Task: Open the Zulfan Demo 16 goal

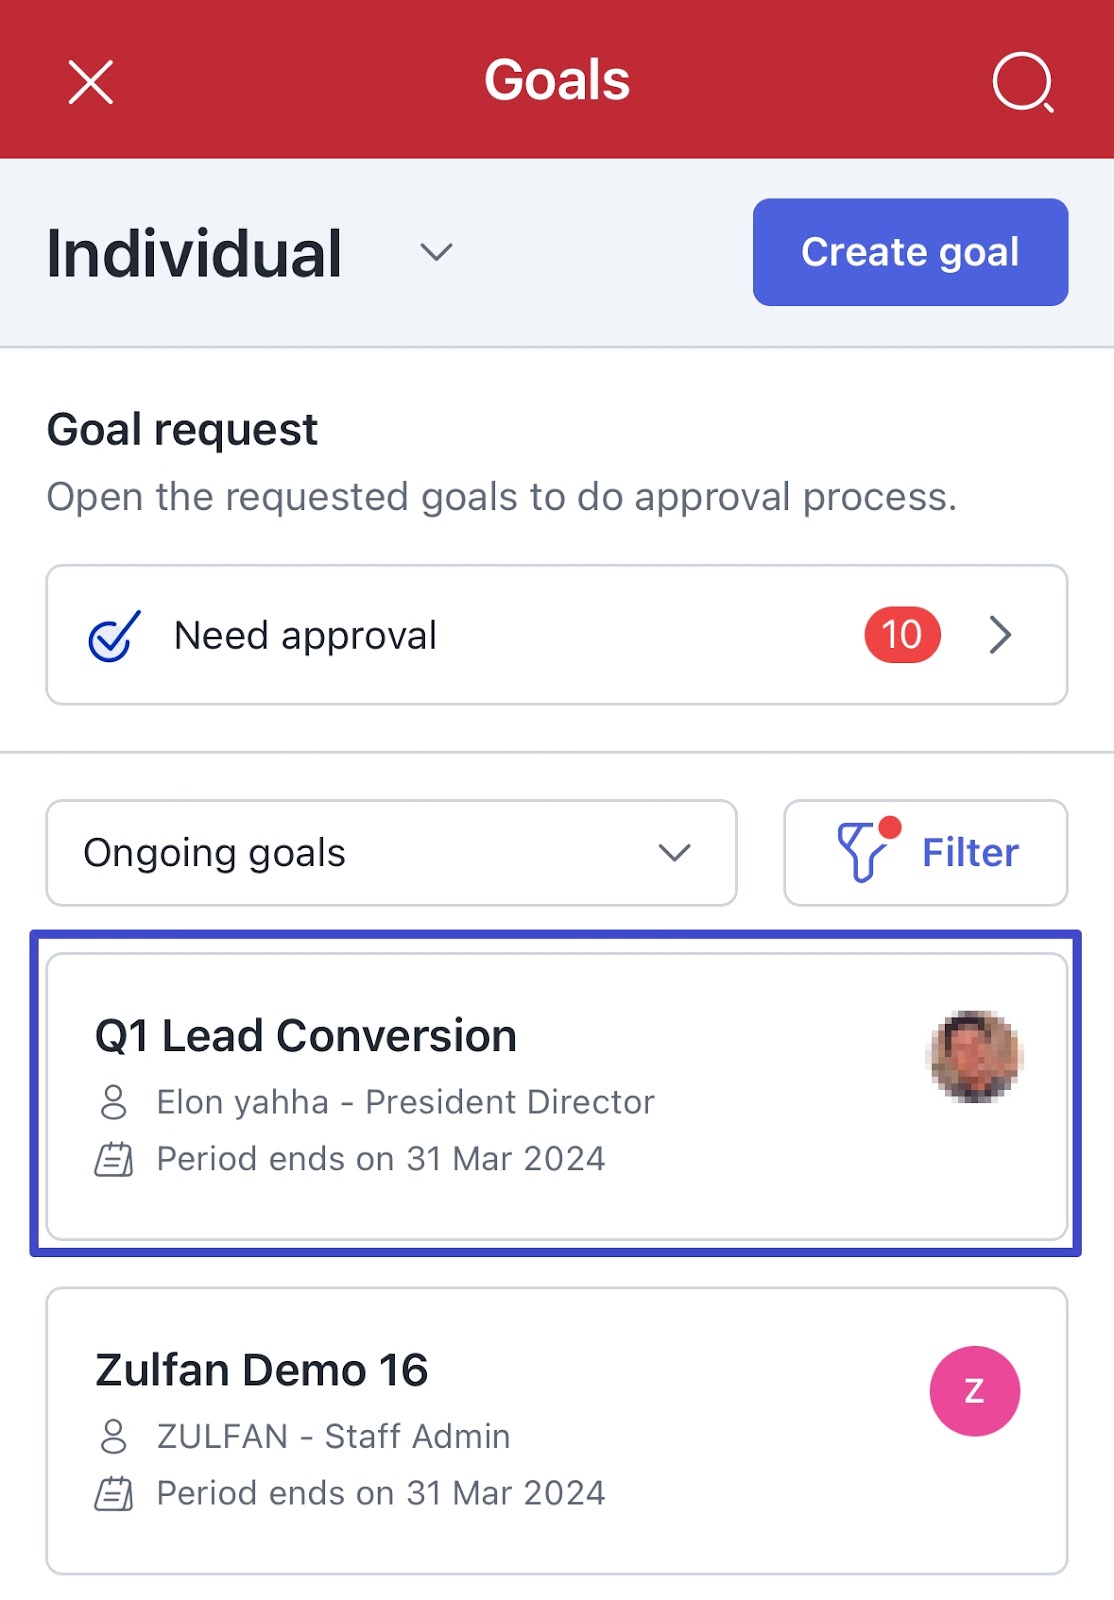Action: (x=557, y=1431)
